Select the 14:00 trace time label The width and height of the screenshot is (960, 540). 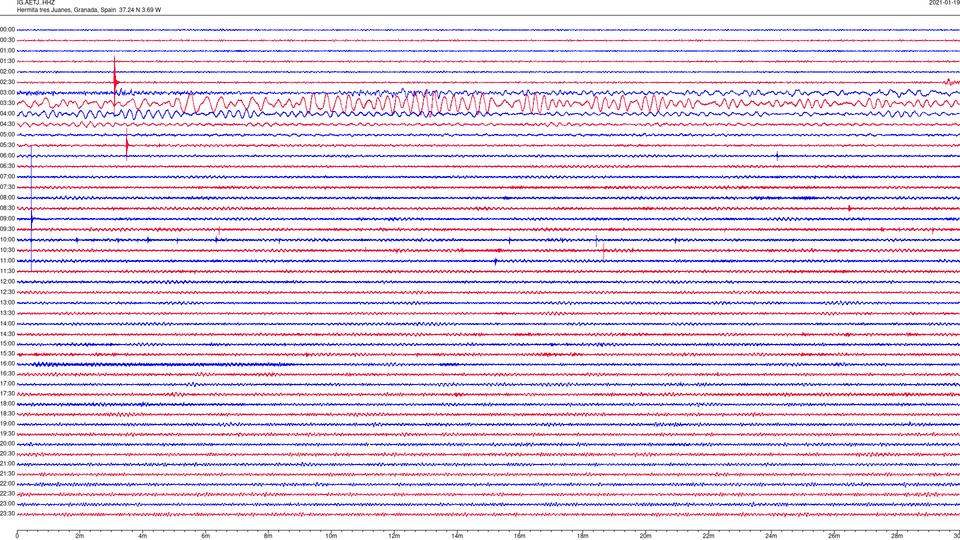tap(7, 324)
